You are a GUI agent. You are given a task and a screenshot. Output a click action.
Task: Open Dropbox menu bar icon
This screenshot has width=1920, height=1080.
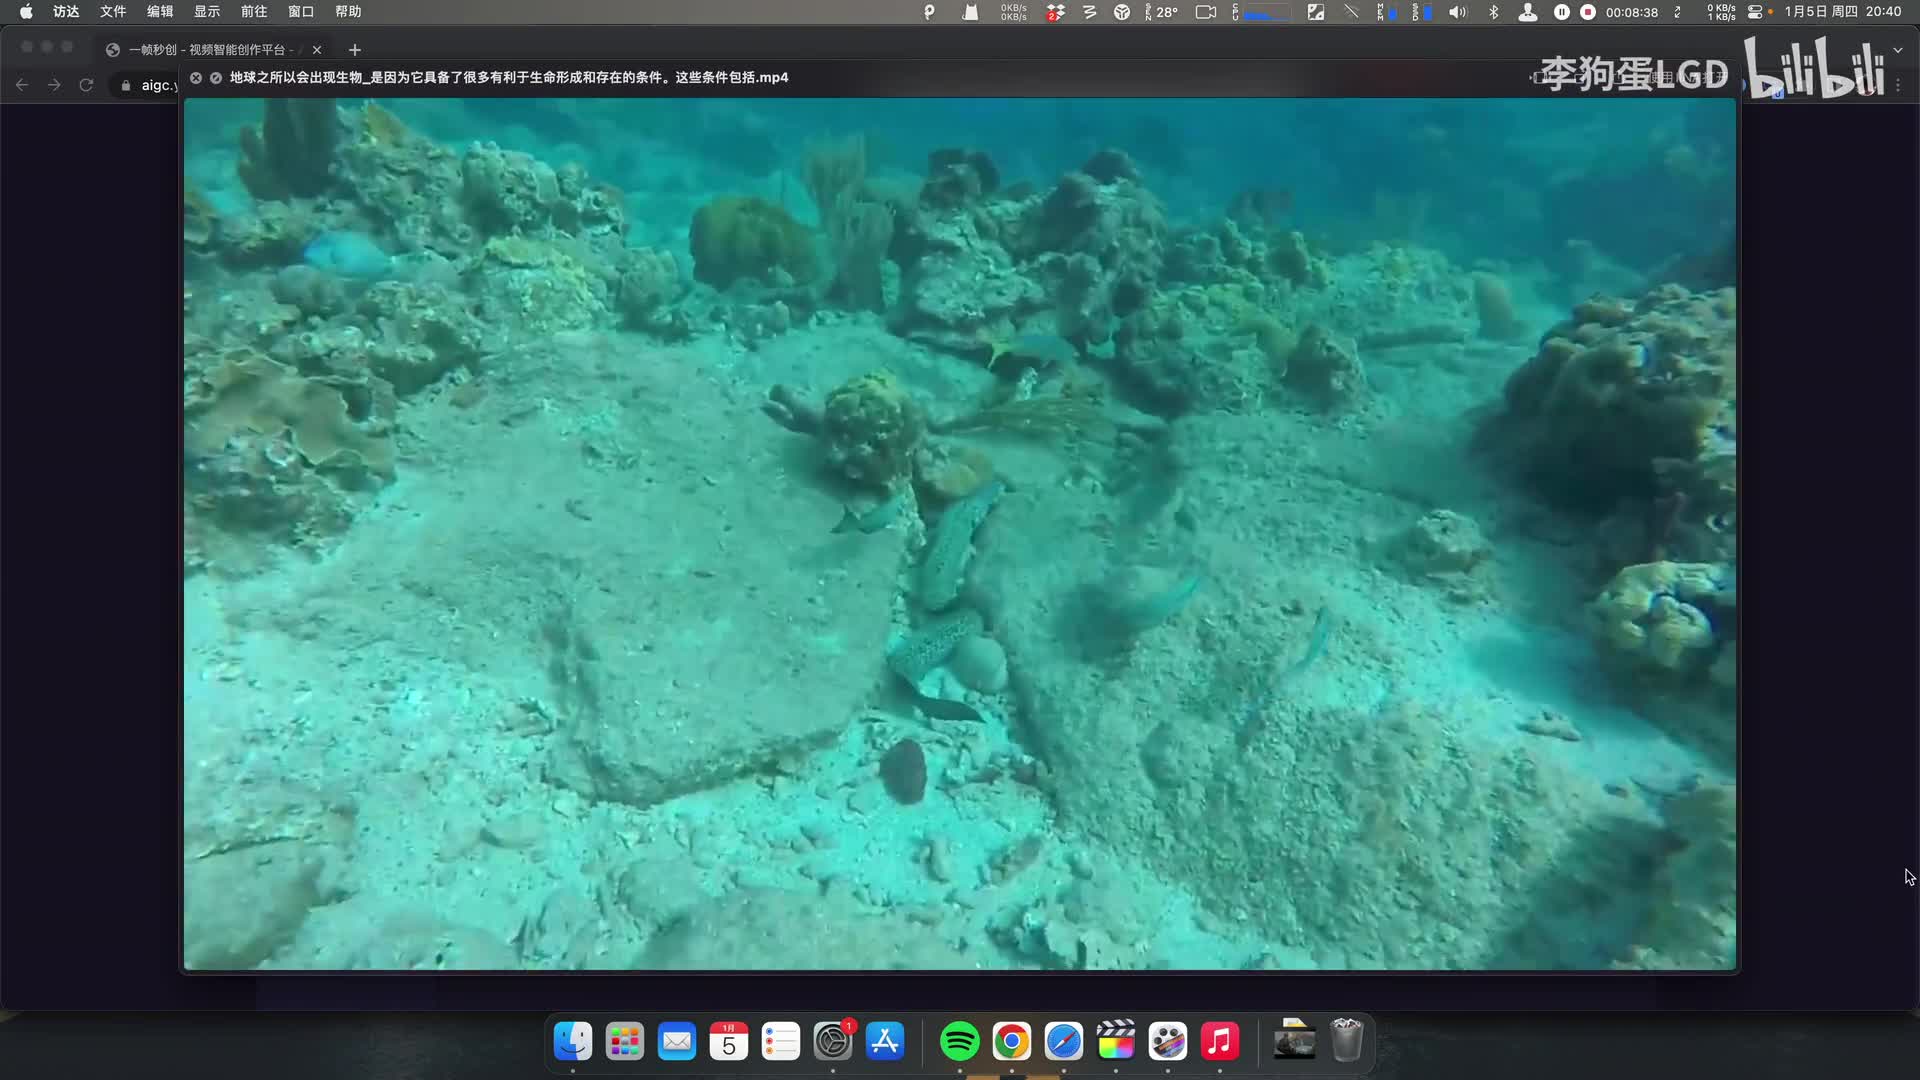tap(1055, 12)
